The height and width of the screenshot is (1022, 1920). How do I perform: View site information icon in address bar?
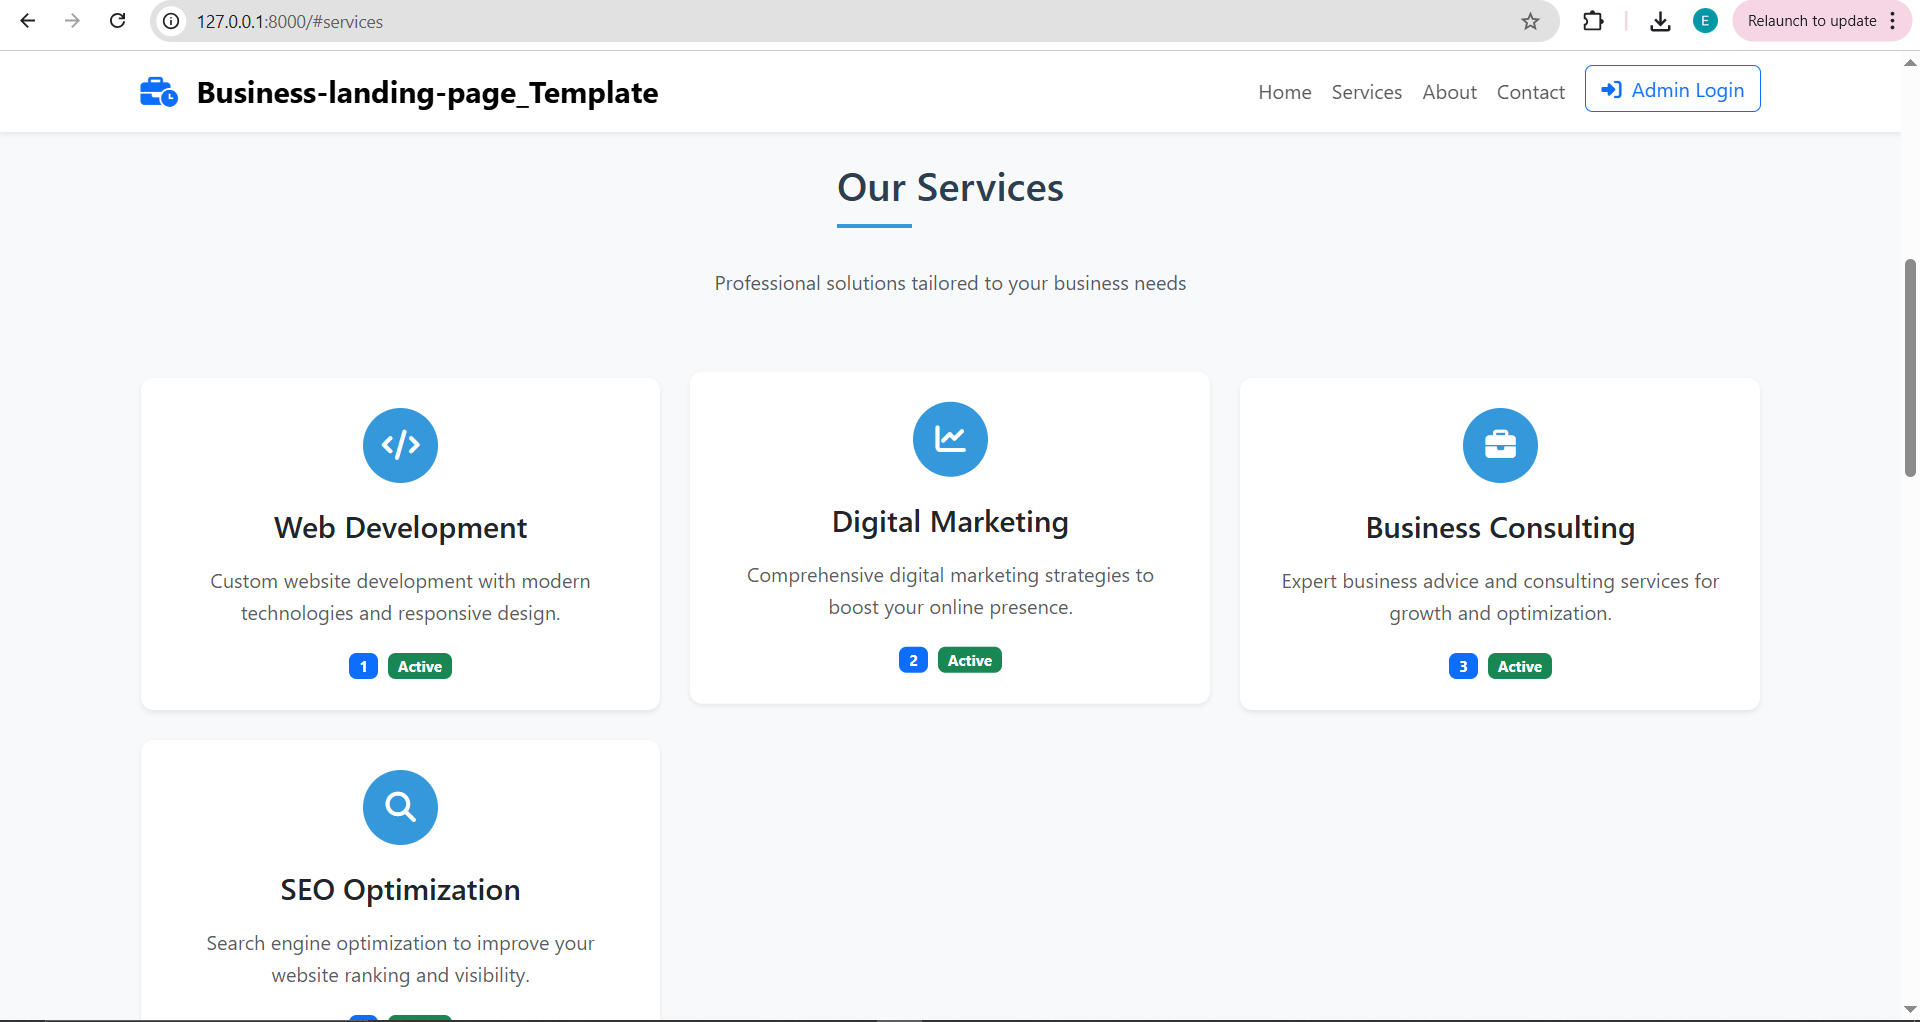[x=172, y=21]
